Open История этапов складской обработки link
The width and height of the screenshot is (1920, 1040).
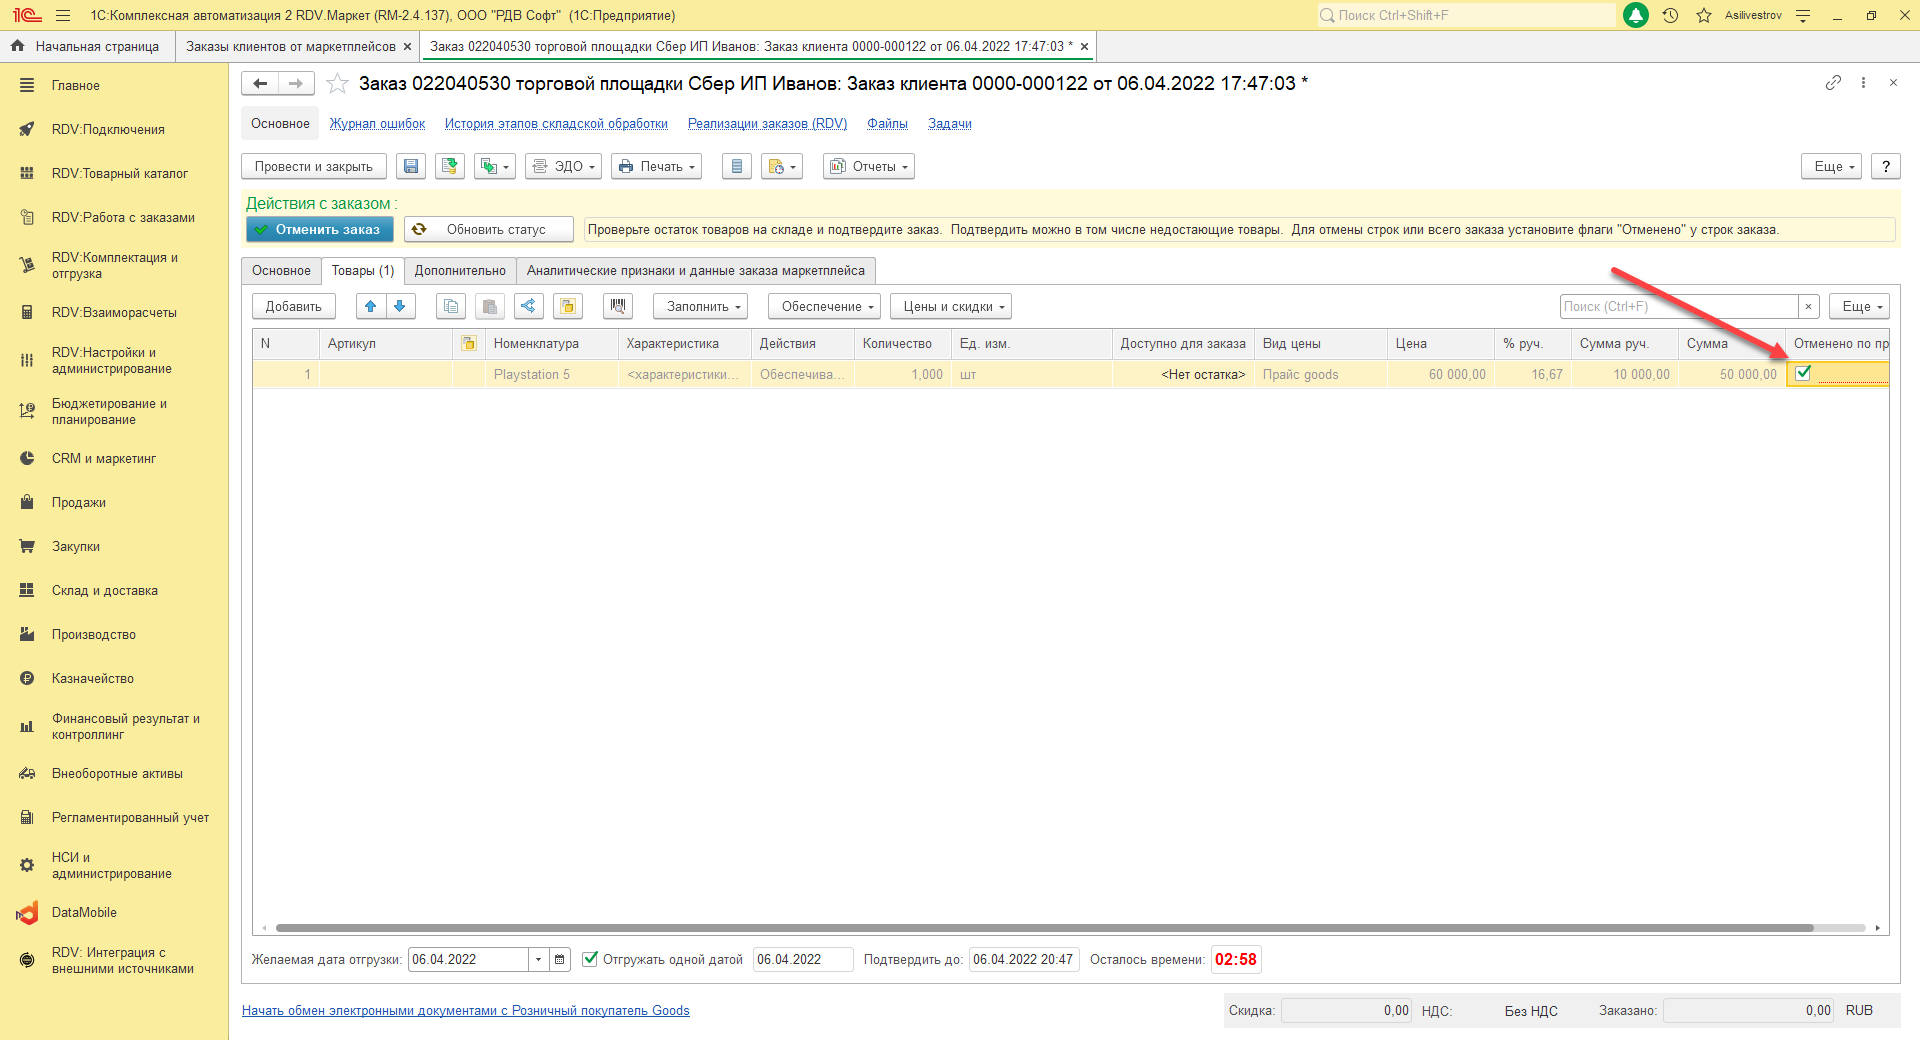tap(556, 124)
